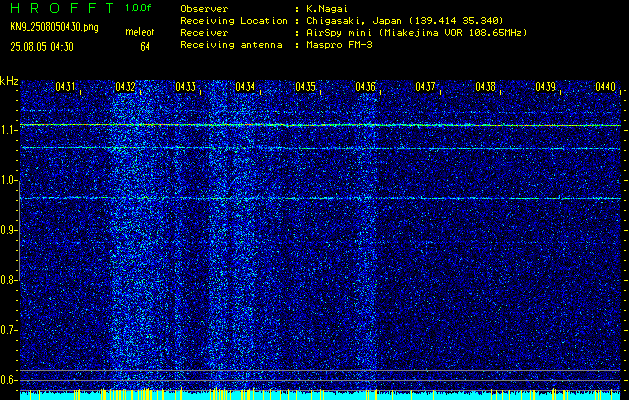Click the 0.9 frequency axis label

(x=7, y=230)
